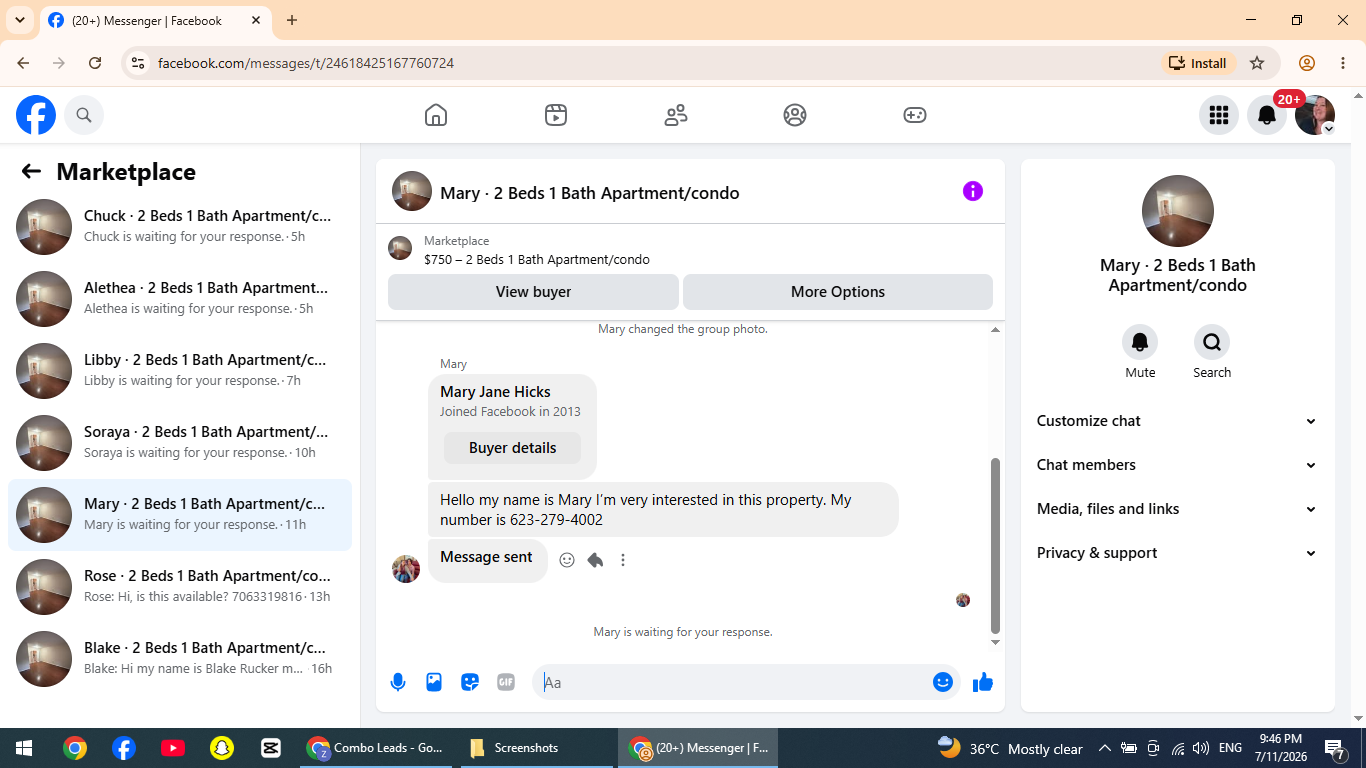Focus the message input field
The height and width of the screenshot is (768, 1366).
735,682
